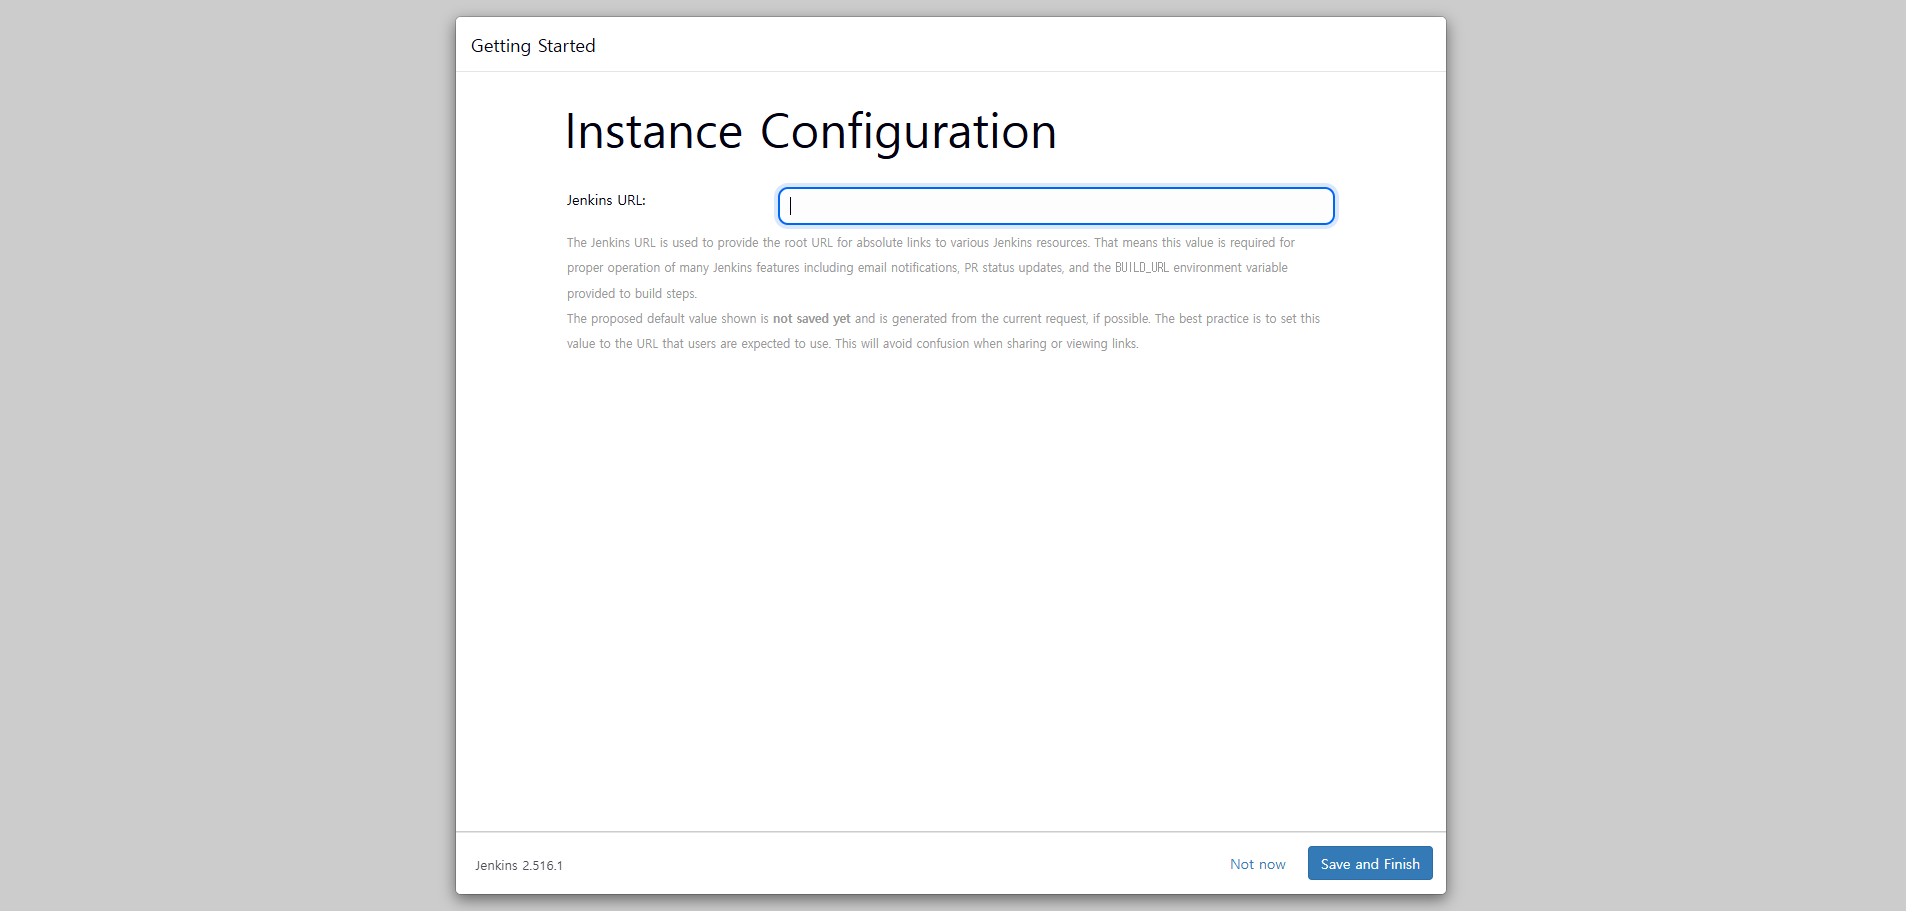1906x911 pixels.
Task: Click the line starting 'value to the URL that users'
Action: (853, 344)
